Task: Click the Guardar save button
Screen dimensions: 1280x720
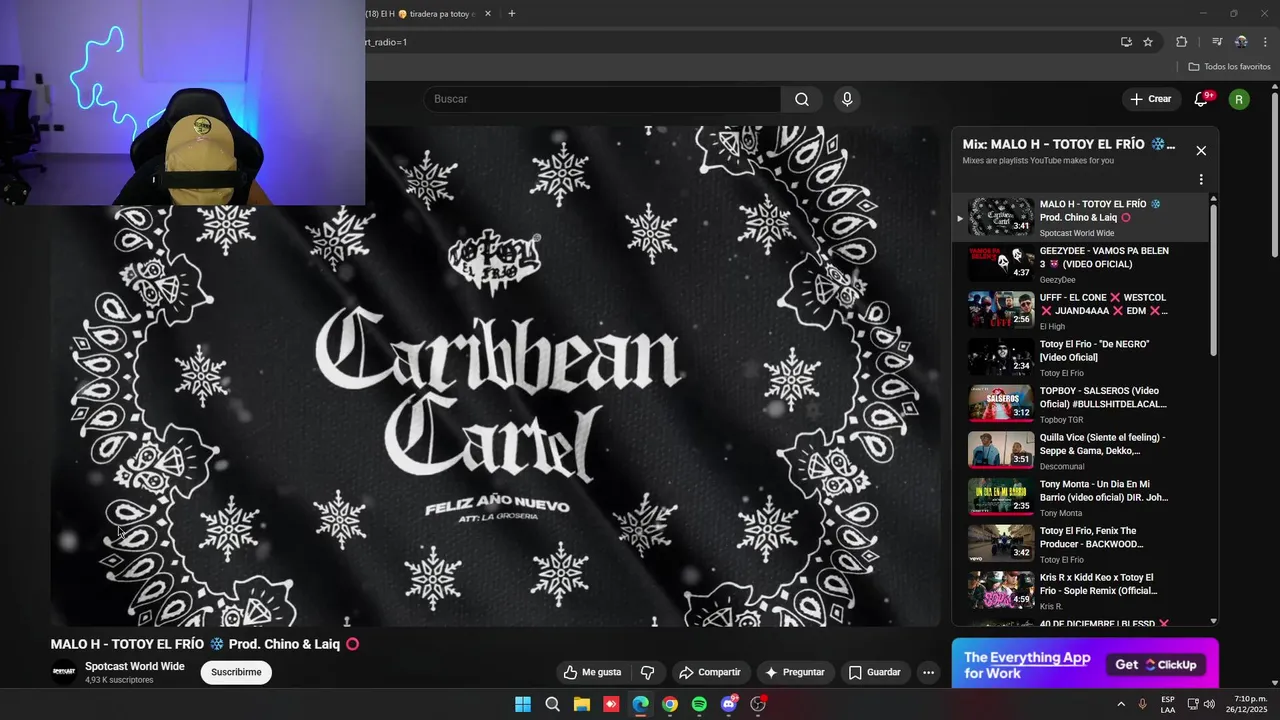Action: (875, 672)
